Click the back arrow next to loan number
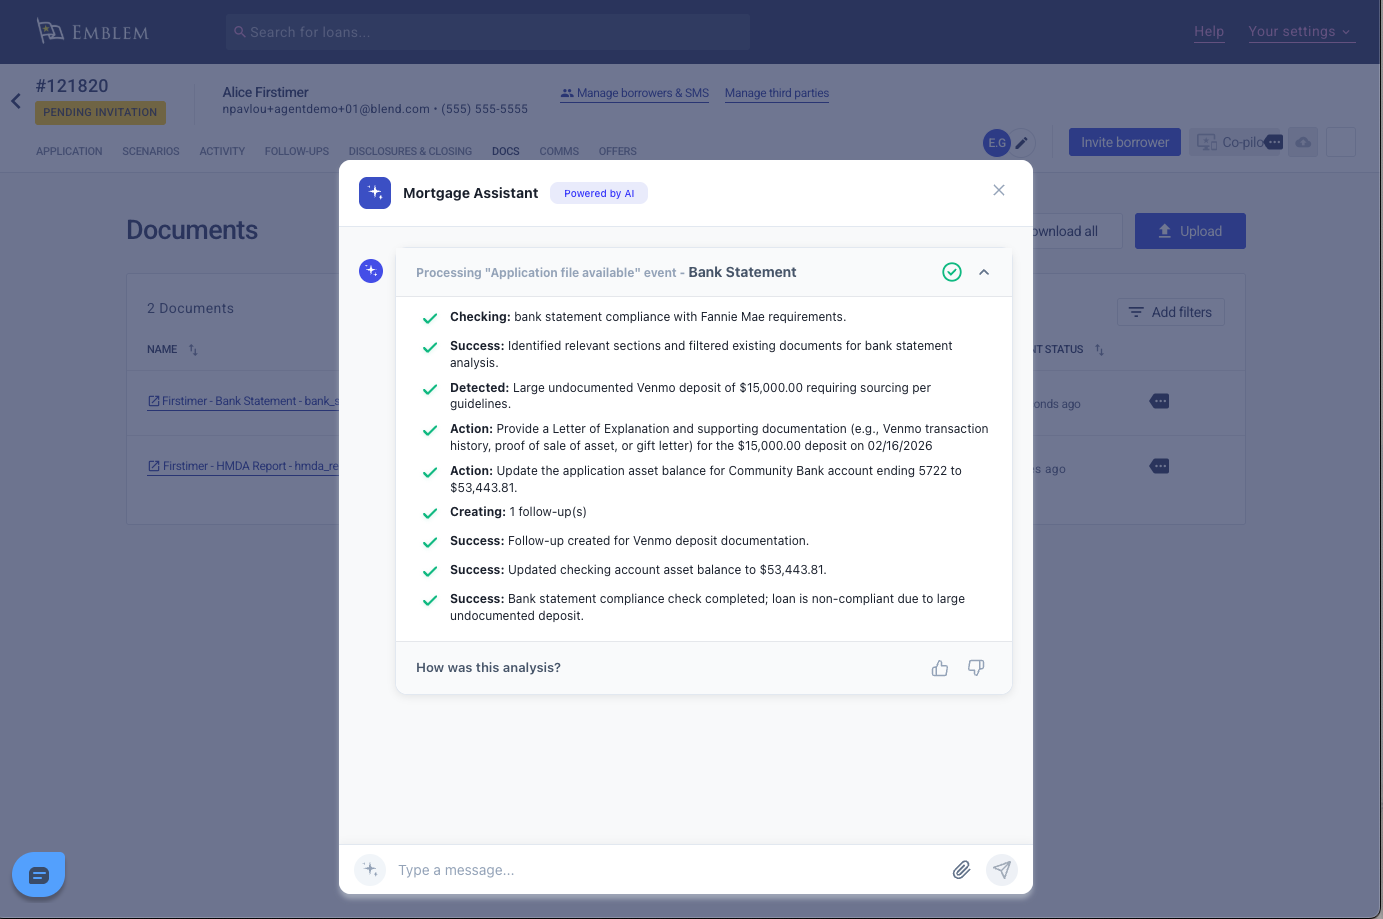Image resolution: width=1383 pixels, height=919 pixels. [16, 101]
